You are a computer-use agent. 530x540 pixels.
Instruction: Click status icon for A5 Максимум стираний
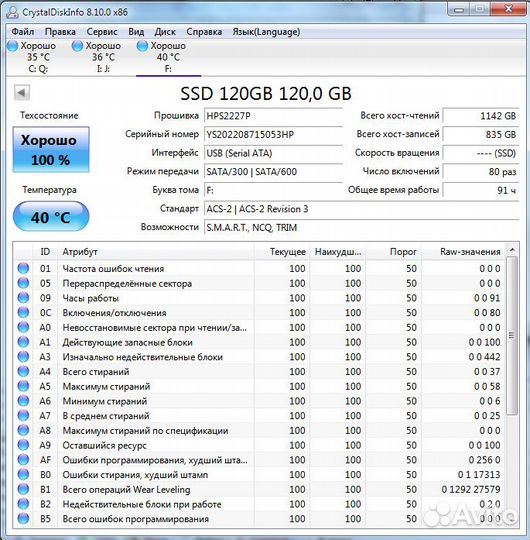23,386
